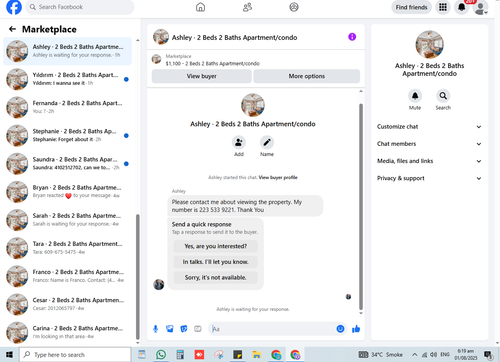Expand Customize chat section

pyautogui.click(x=429, y=127)
